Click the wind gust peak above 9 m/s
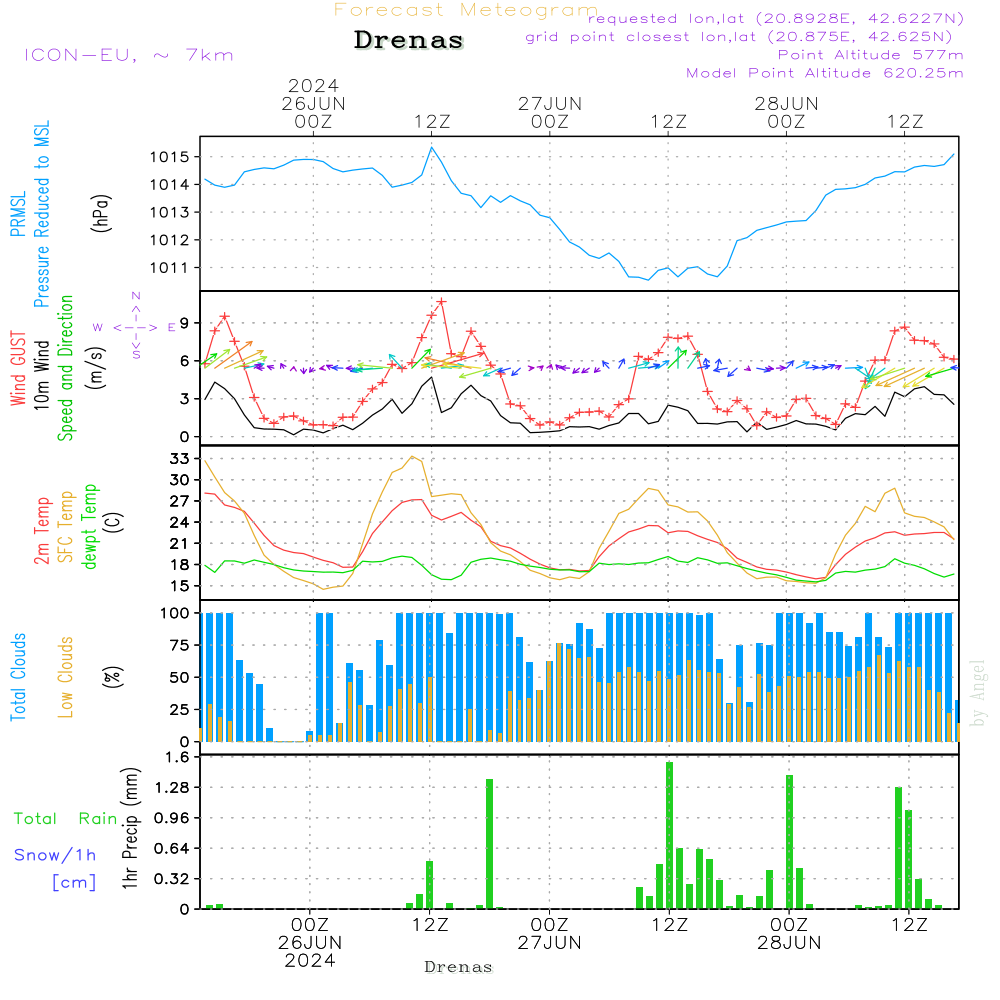This screenshot has height=1000, width=1000. click(x=441, y=302)
